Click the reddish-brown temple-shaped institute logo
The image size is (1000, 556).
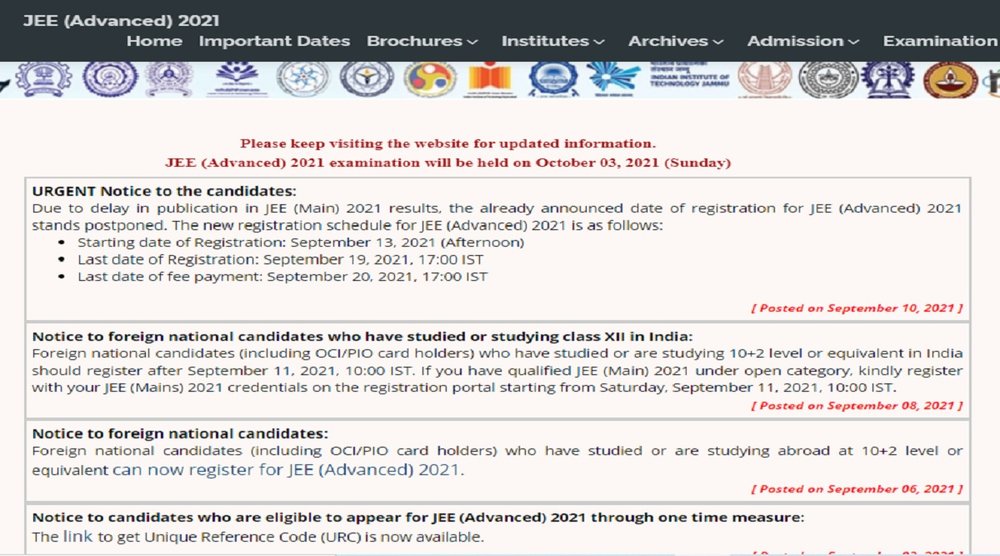[x=760, y=79]
